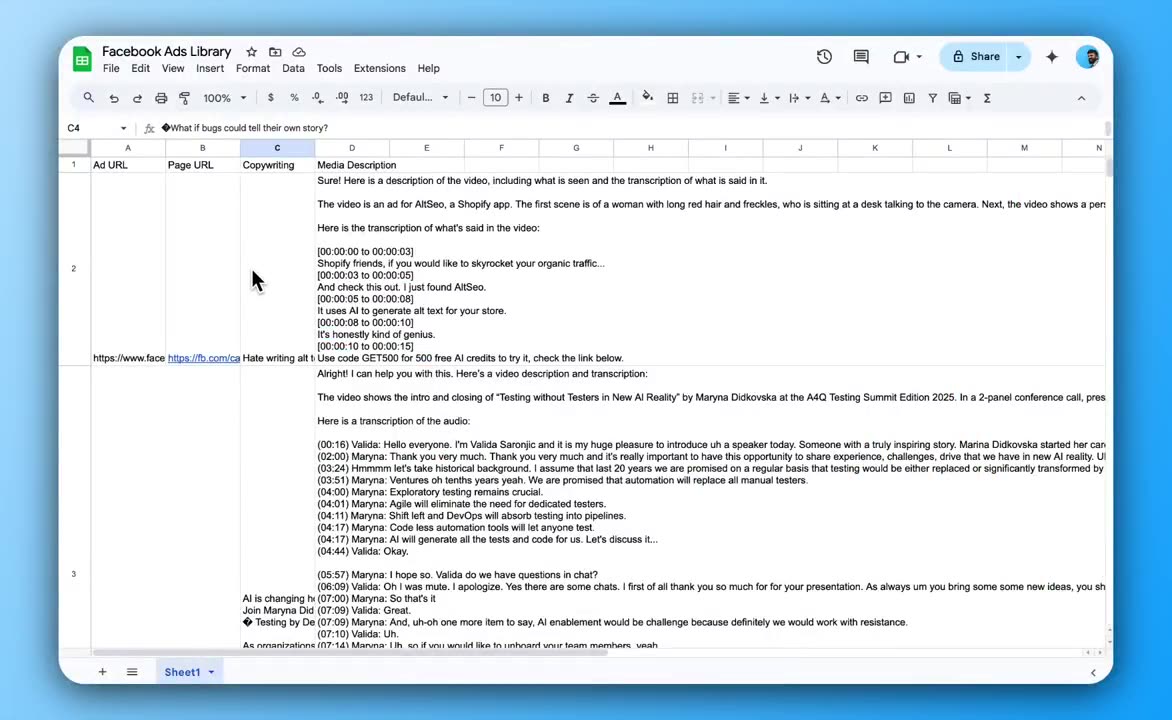Open font family dropdown

coord(421,98)
